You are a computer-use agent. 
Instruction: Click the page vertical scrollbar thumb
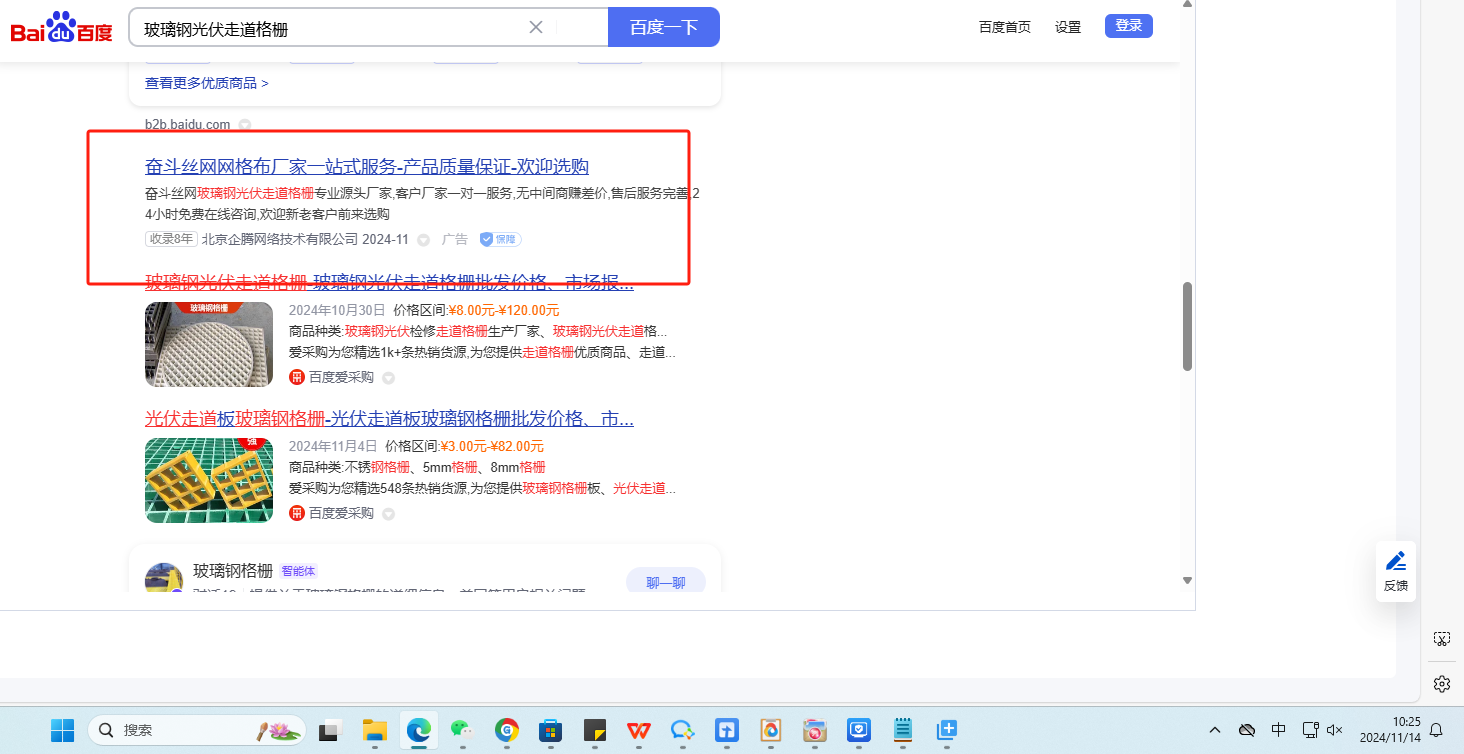[1187, 326]
